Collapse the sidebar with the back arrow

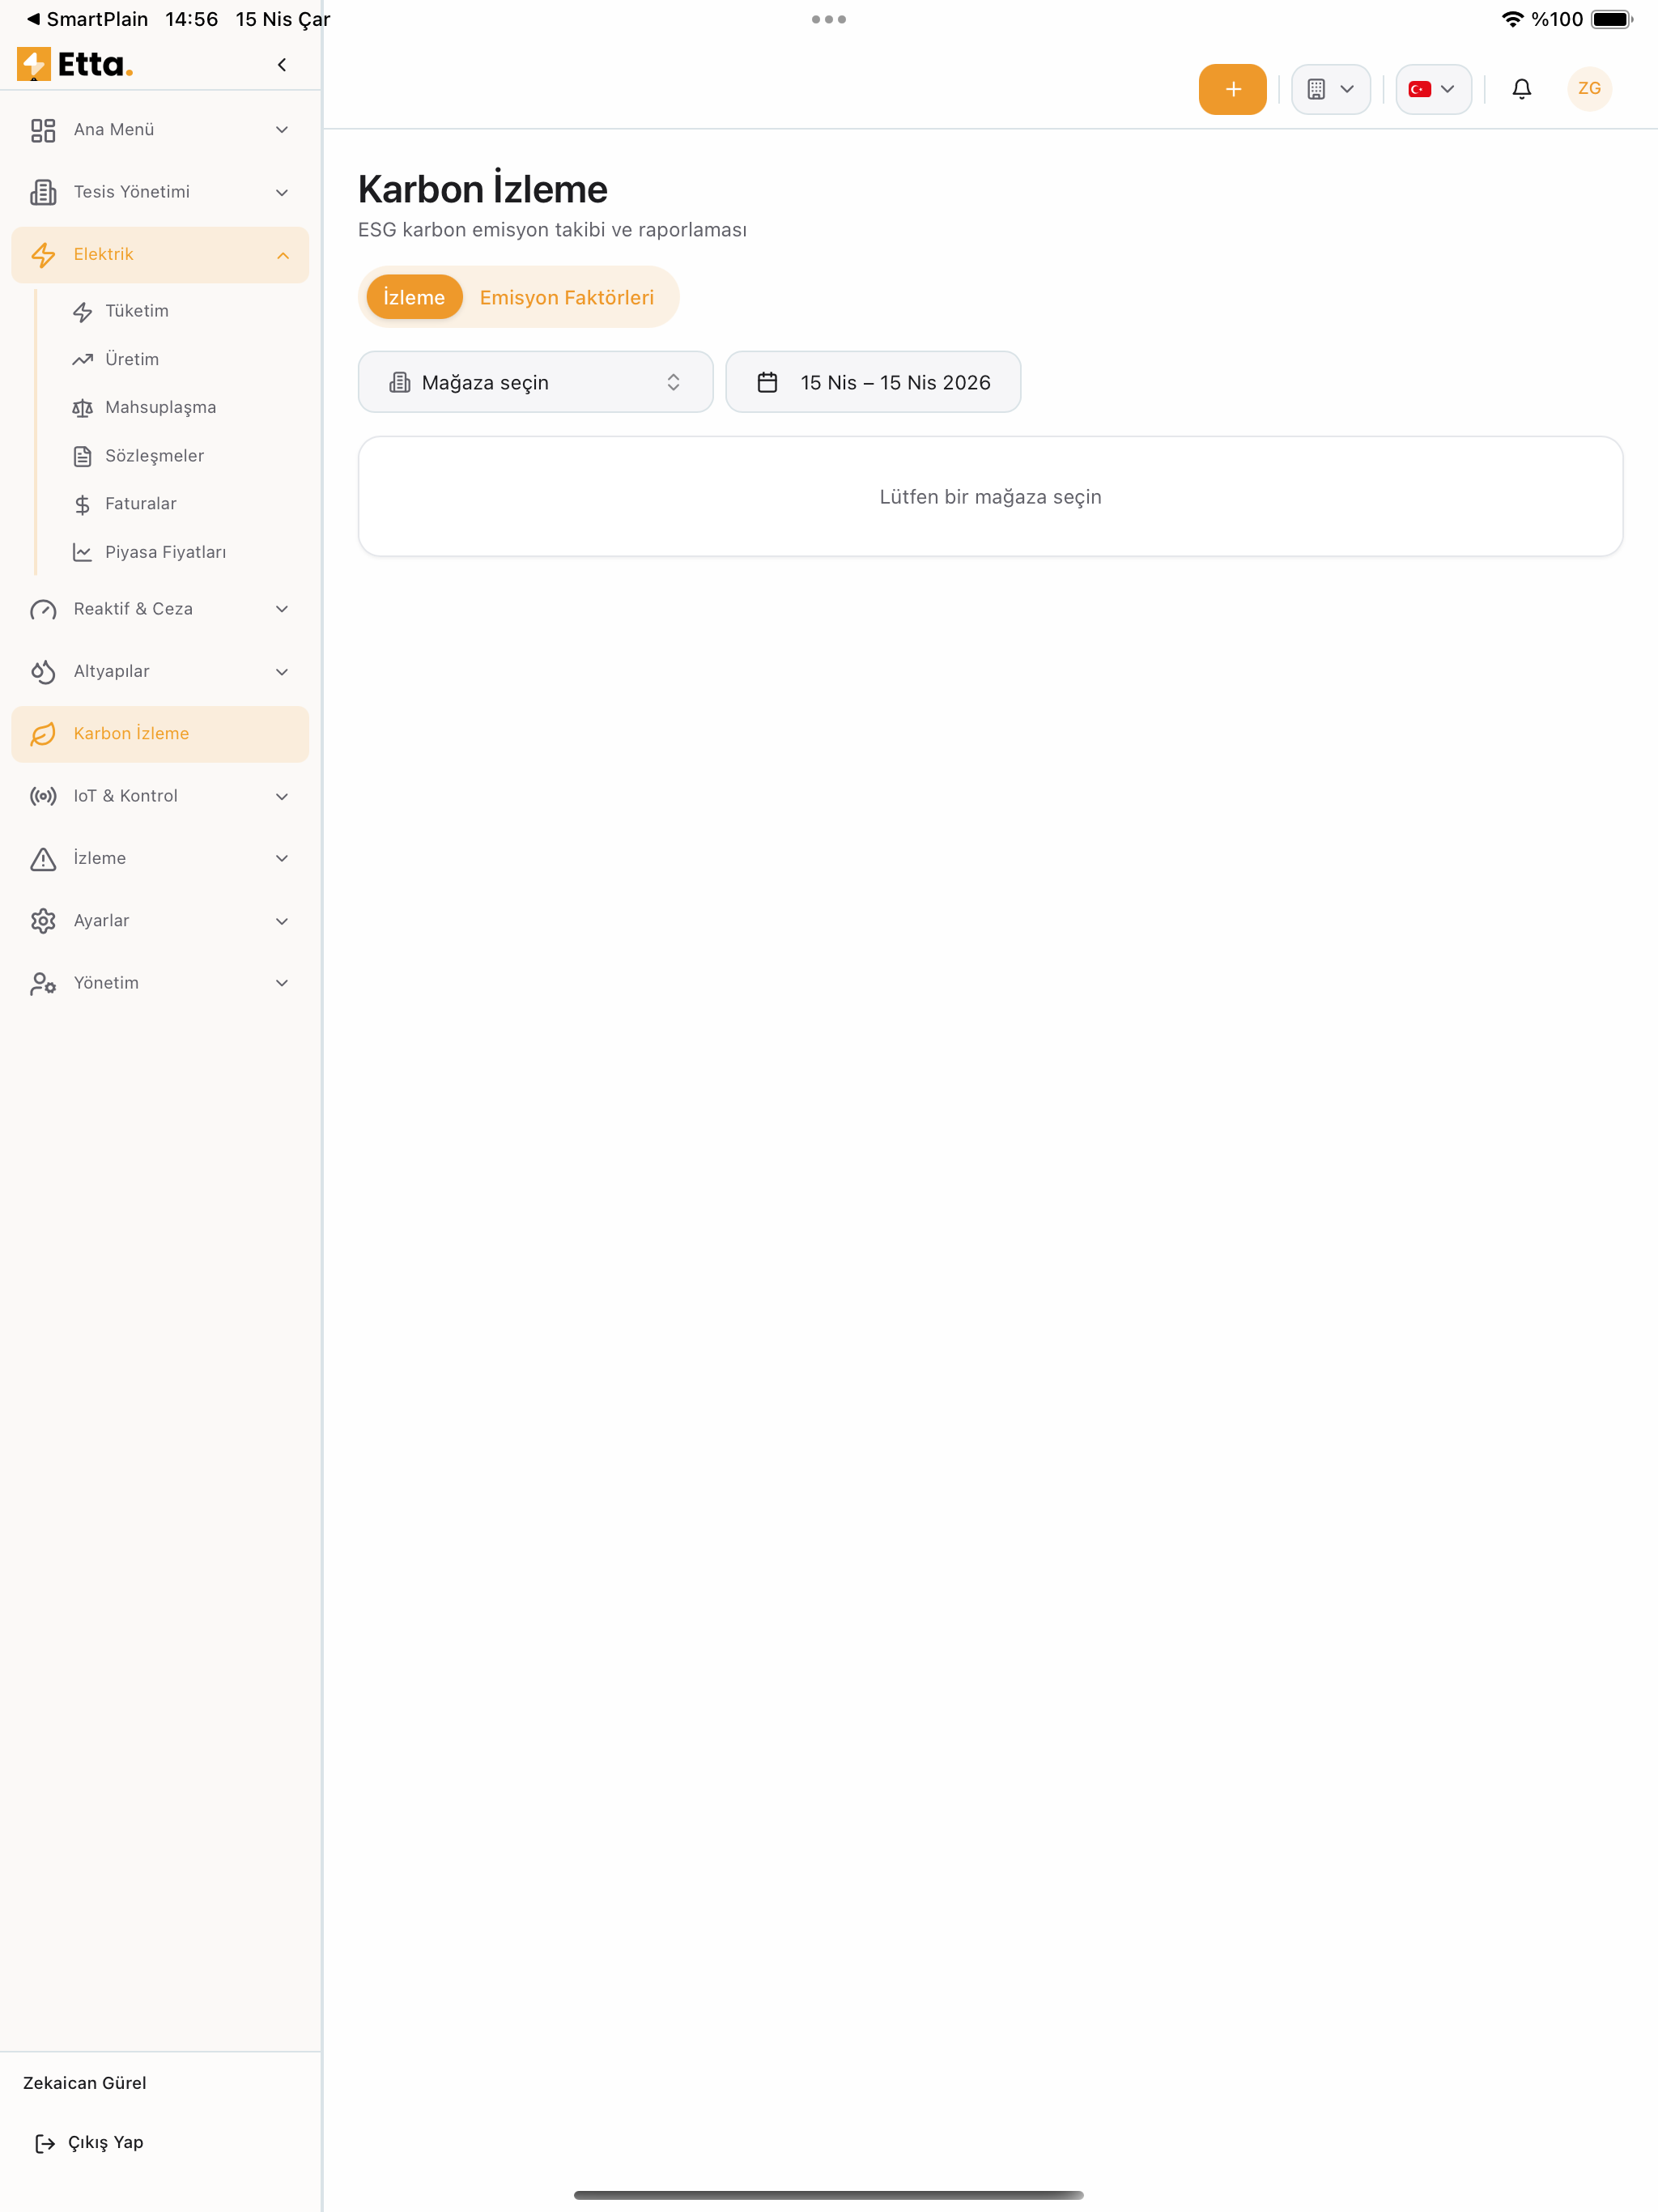click(282, 65)
